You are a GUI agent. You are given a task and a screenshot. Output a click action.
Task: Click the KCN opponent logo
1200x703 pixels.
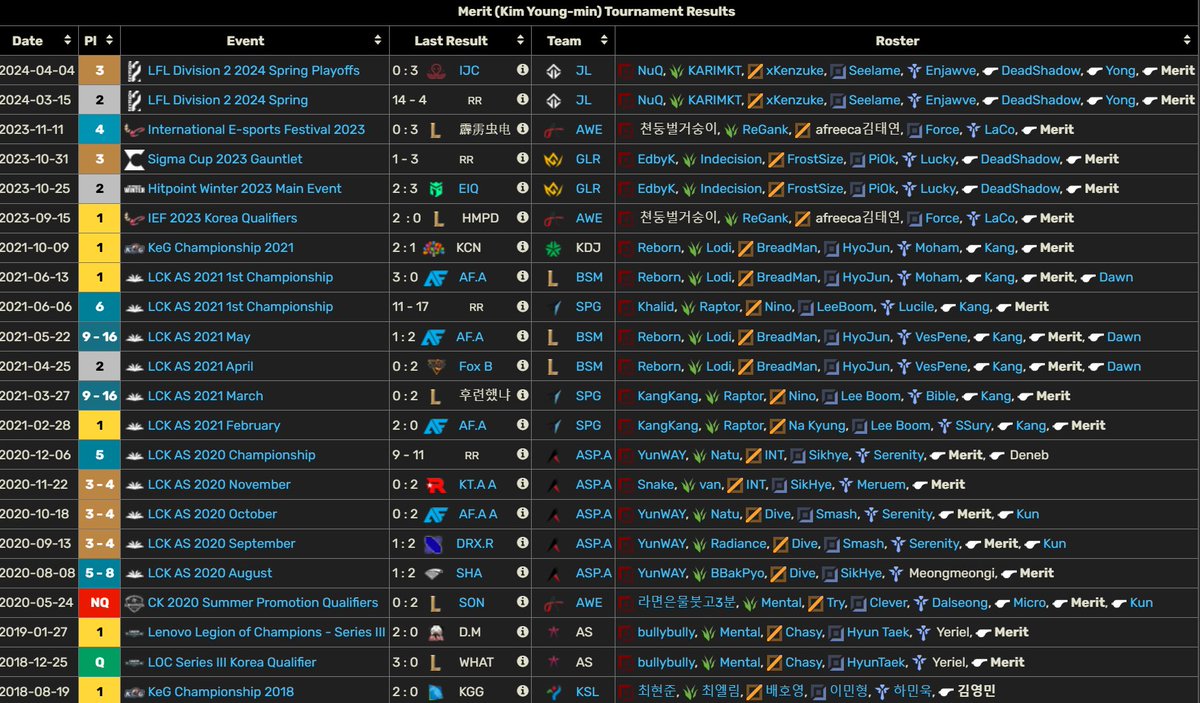pyautogui.click(x=435, y=248)
